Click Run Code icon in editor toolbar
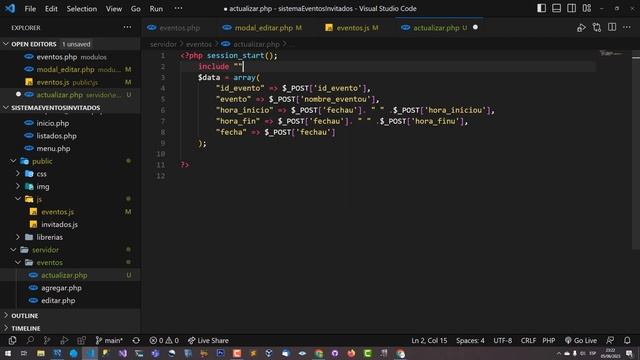 pyautogui.click(x=581, y=28)
